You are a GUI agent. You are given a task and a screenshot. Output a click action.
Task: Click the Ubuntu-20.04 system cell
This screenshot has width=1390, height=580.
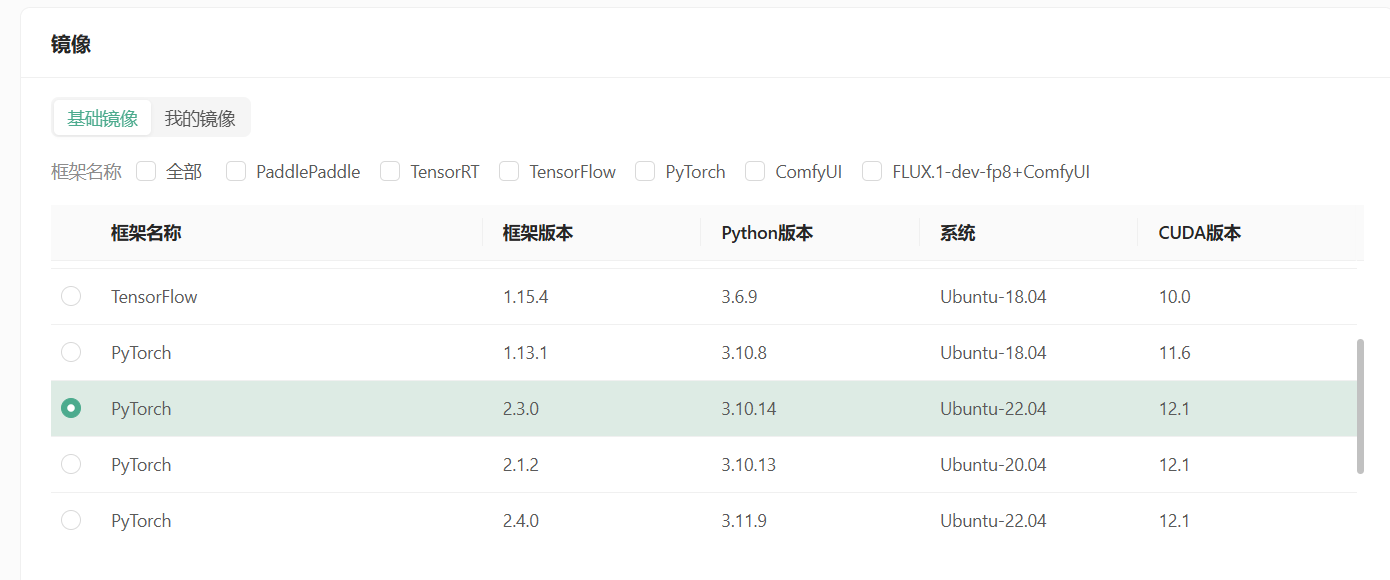993,464
